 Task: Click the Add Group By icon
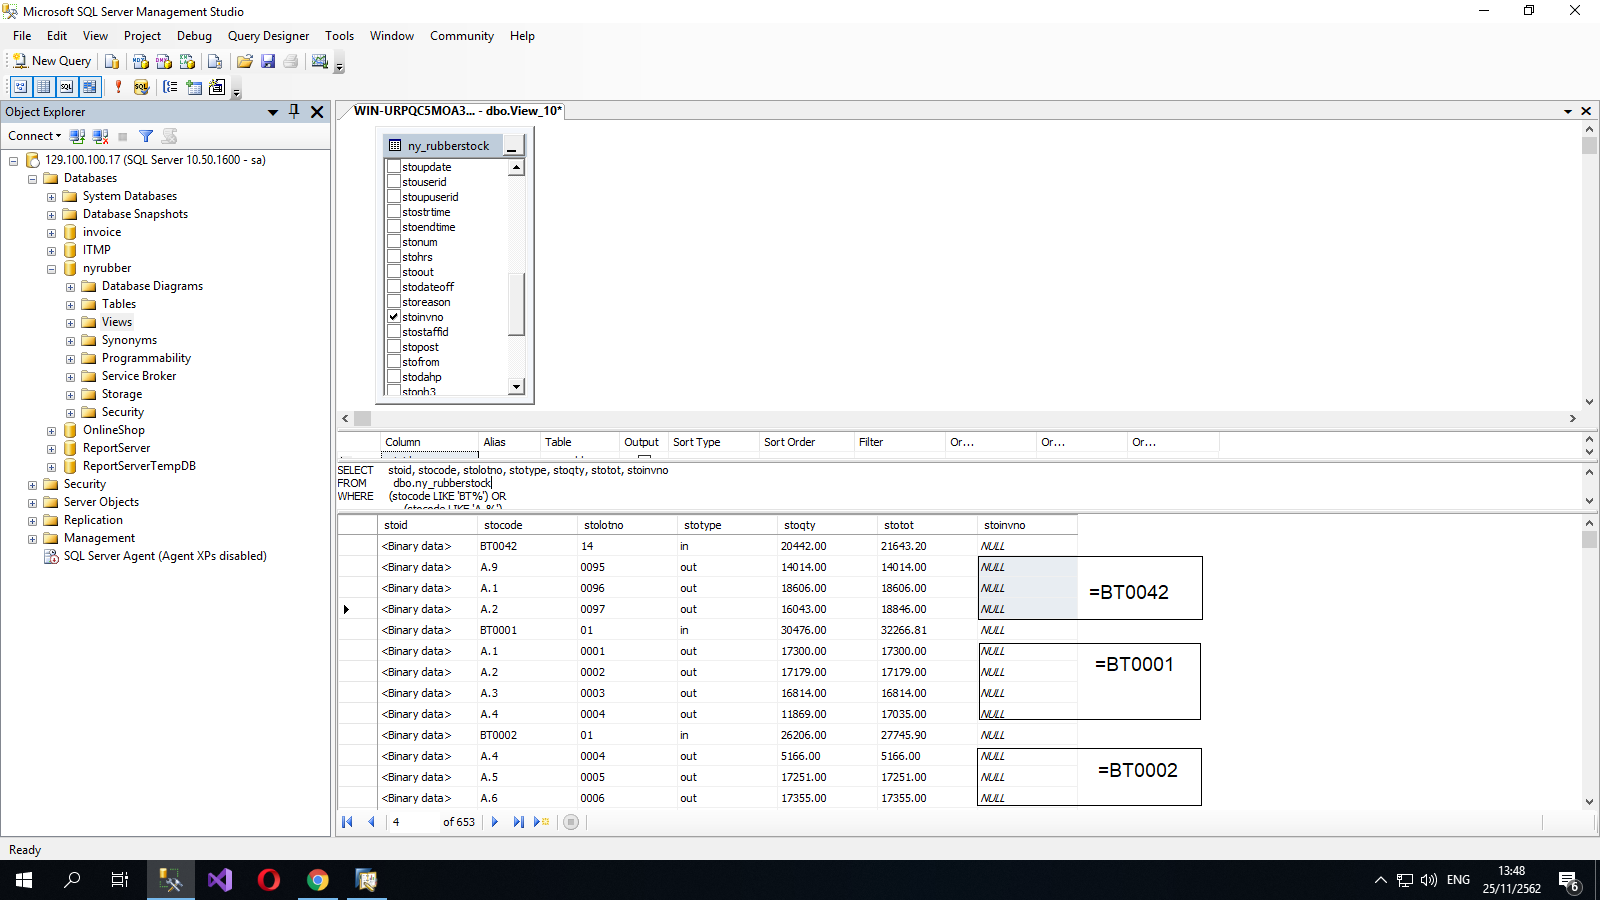170,87
